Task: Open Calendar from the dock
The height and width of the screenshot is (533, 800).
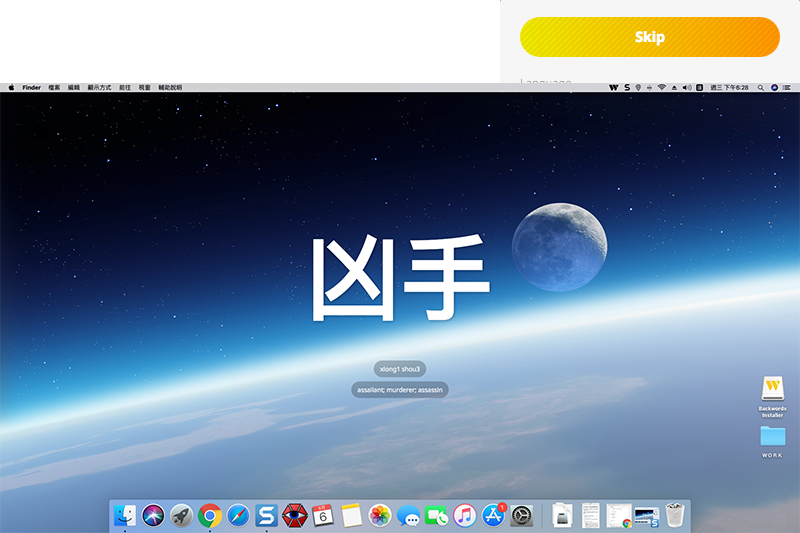Action: [323, 516]
